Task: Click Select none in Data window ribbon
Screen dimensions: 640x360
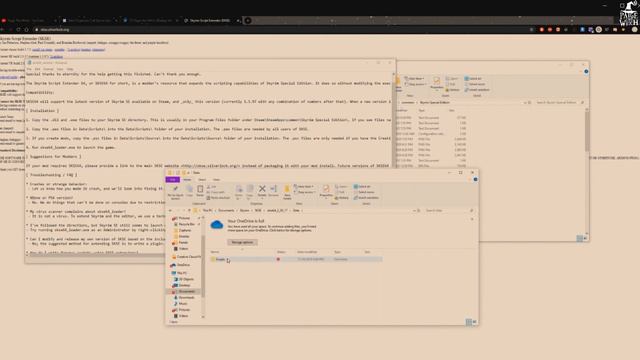Action: pyautogui.click(x=364, y=192)
